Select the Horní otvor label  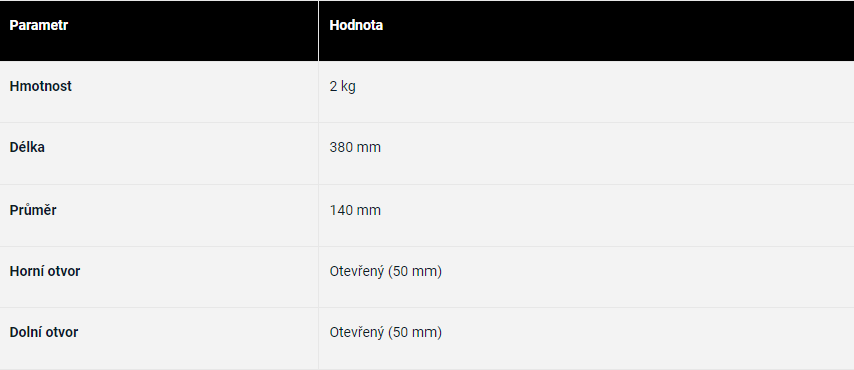point(45,271)
